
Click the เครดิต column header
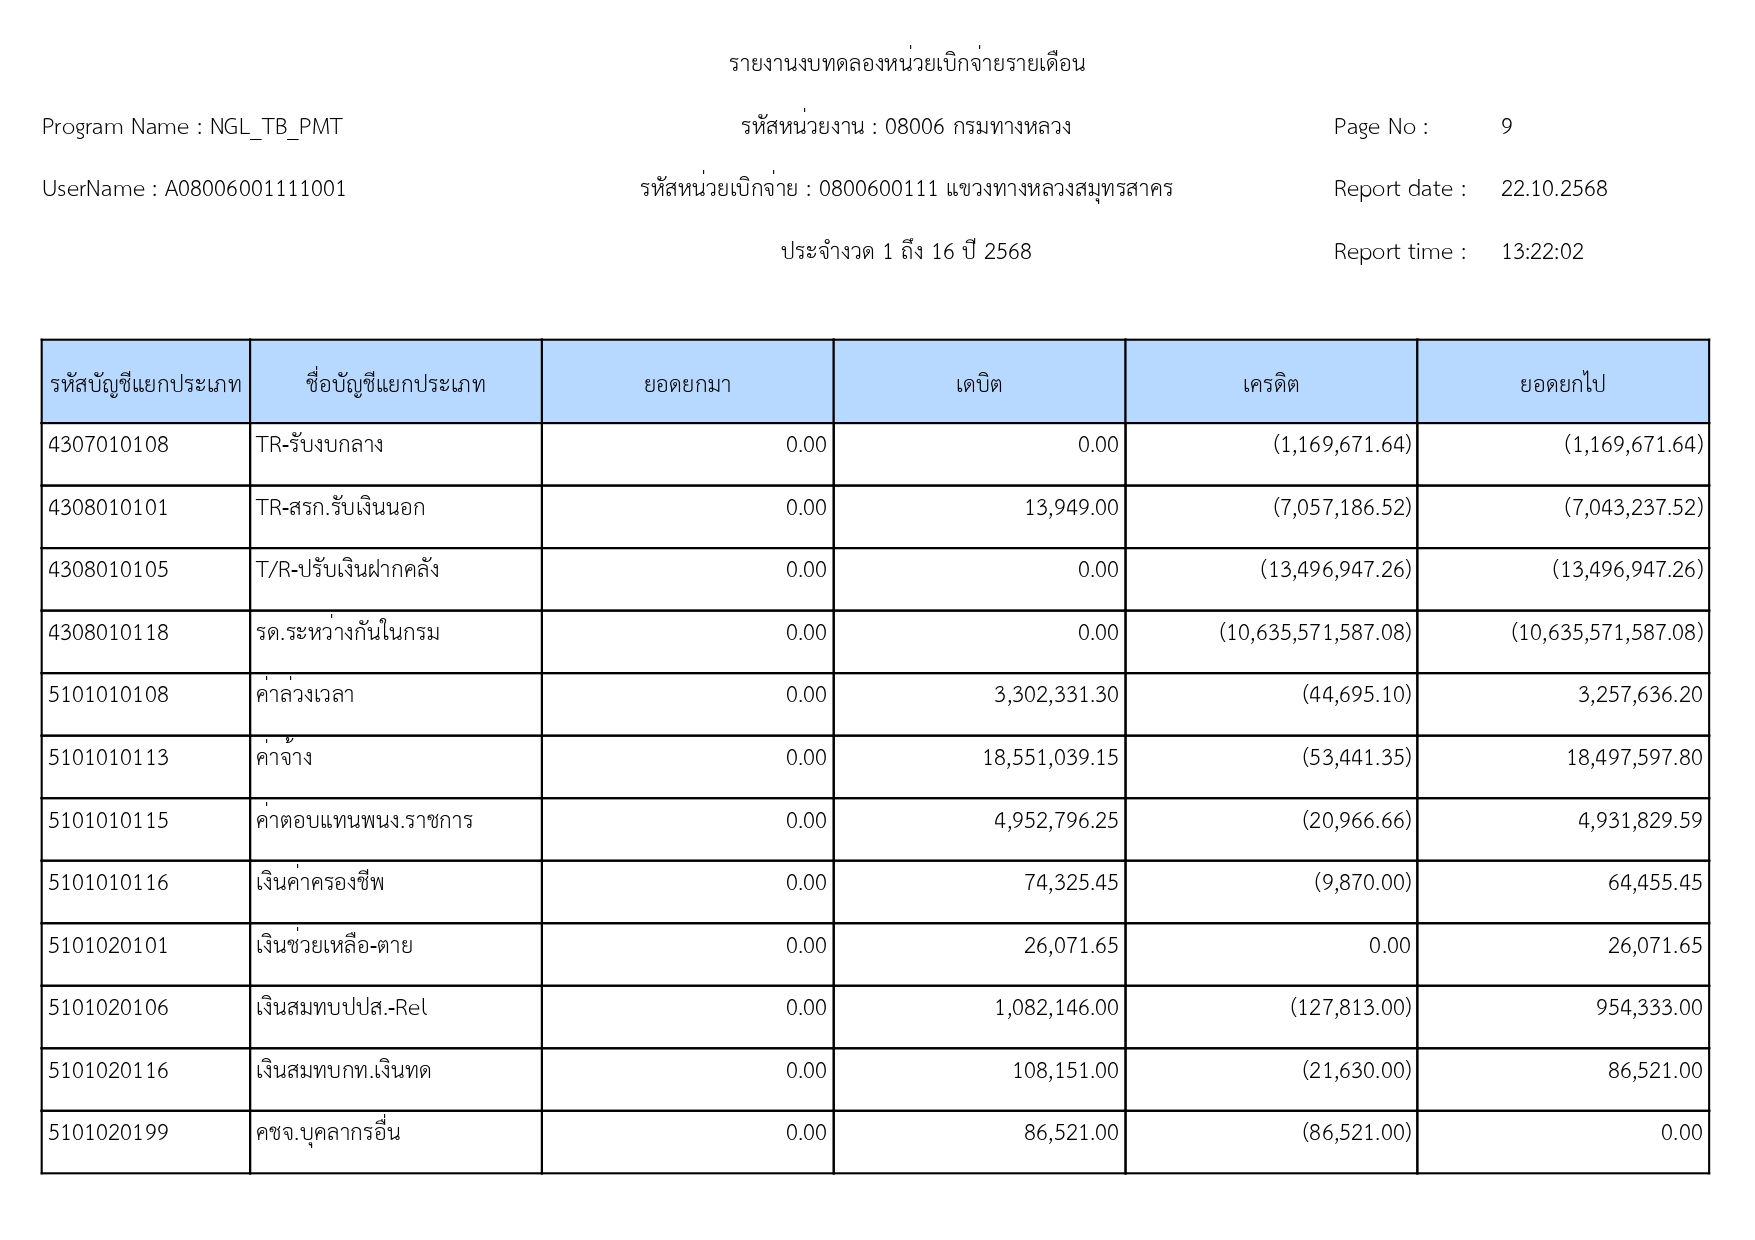click(x=1270, y=384)
